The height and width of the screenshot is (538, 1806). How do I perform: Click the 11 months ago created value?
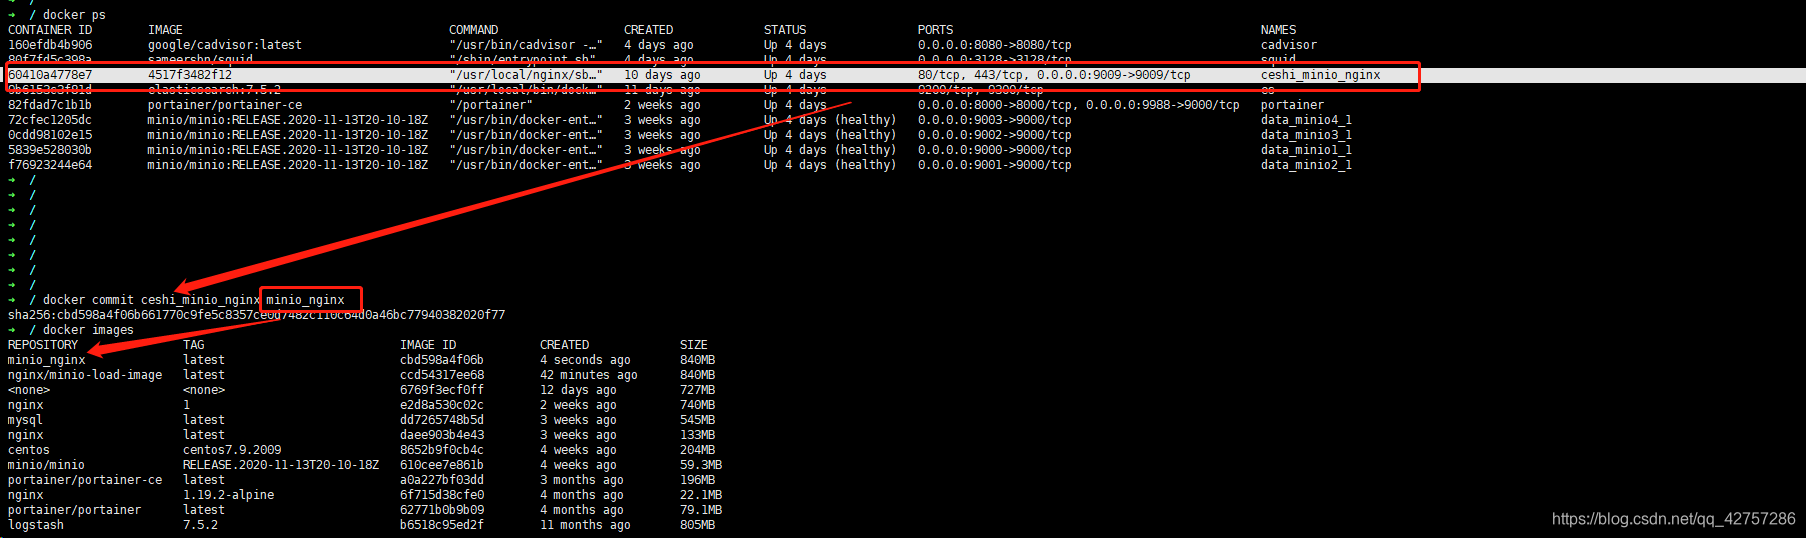tap(585, 525)
